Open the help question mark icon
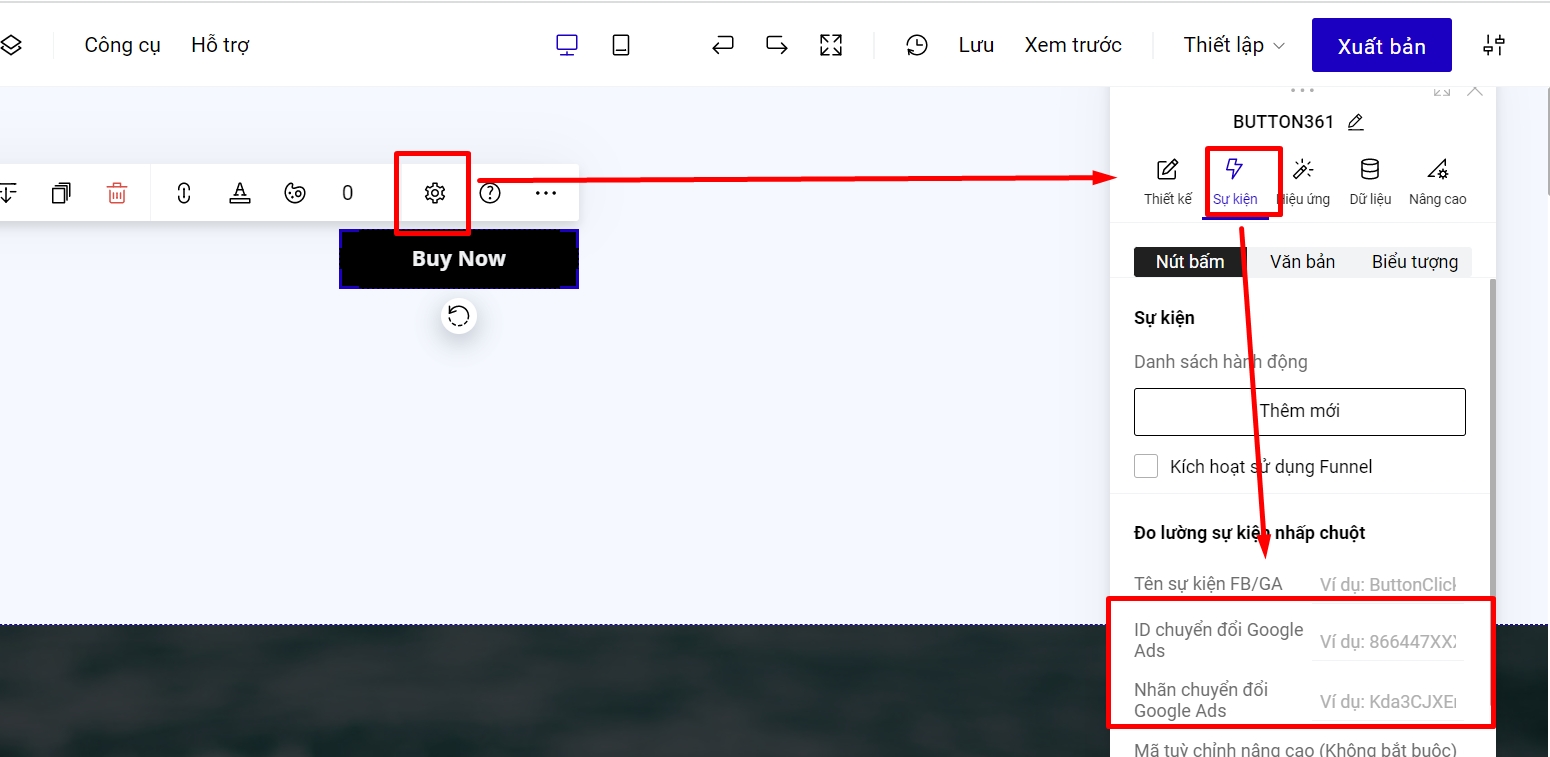 tap(490, 193)
